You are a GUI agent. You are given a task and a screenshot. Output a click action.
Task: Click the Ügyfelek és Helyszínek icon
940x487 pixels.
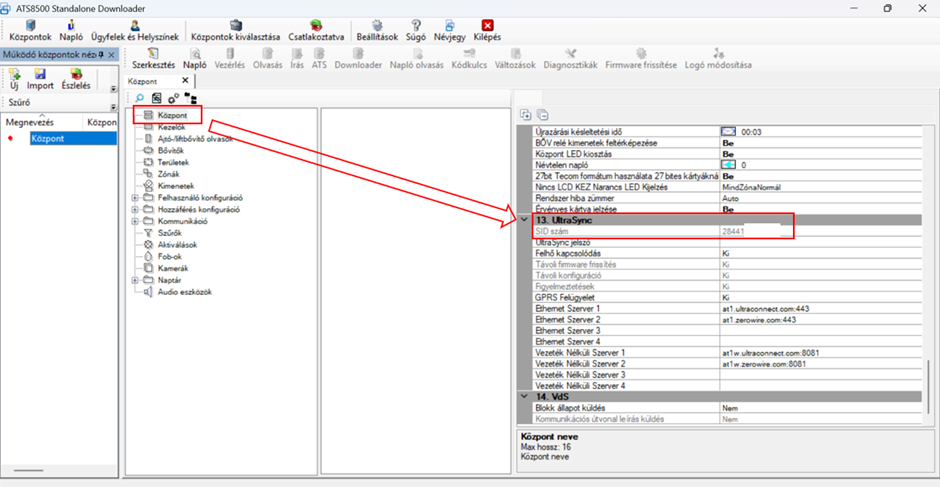(134, 25)
